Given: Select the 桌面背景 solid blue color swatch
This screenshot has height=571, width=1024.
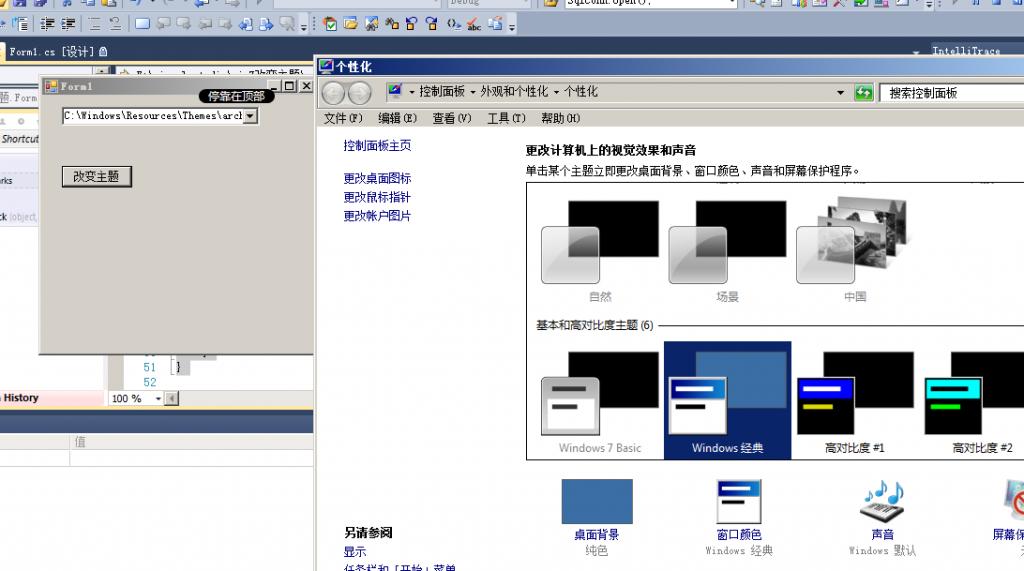Looking at the screenshot, I should pos(596,502).
